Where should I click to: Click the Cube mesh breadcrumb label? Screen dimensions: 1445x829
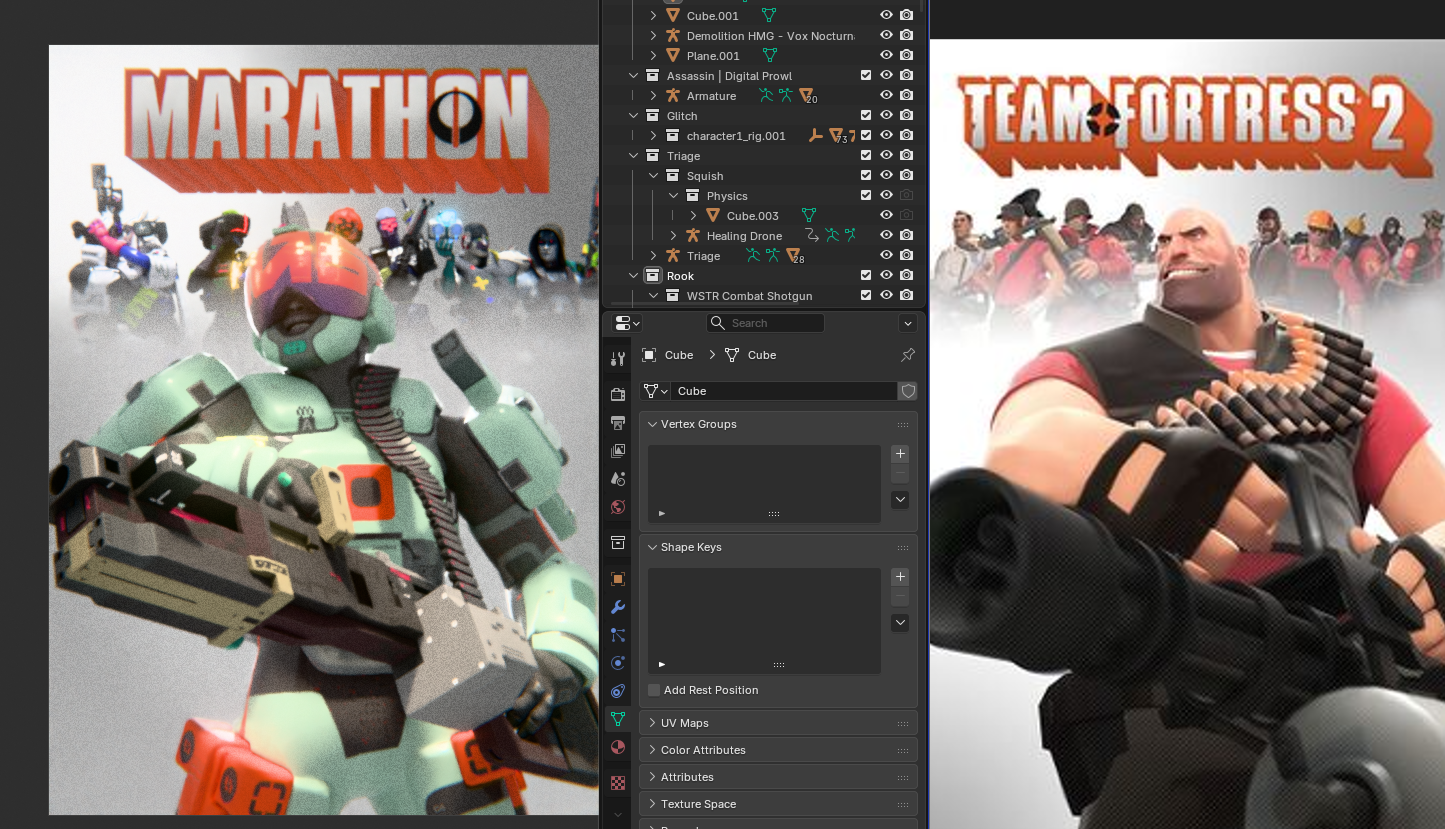pyautogui.click(x=762, y=355)
